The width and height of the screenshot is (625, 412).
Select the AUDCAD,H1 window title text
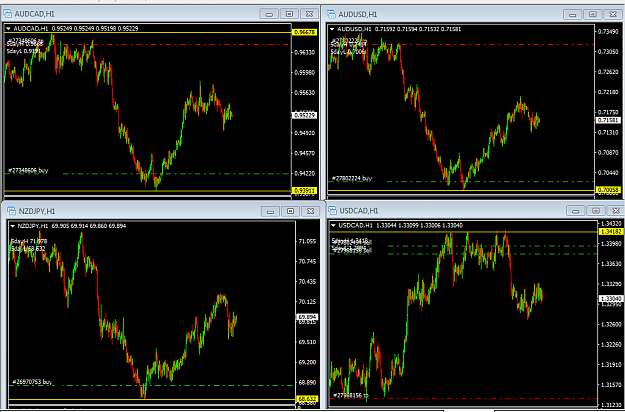[x=35, y=14]
